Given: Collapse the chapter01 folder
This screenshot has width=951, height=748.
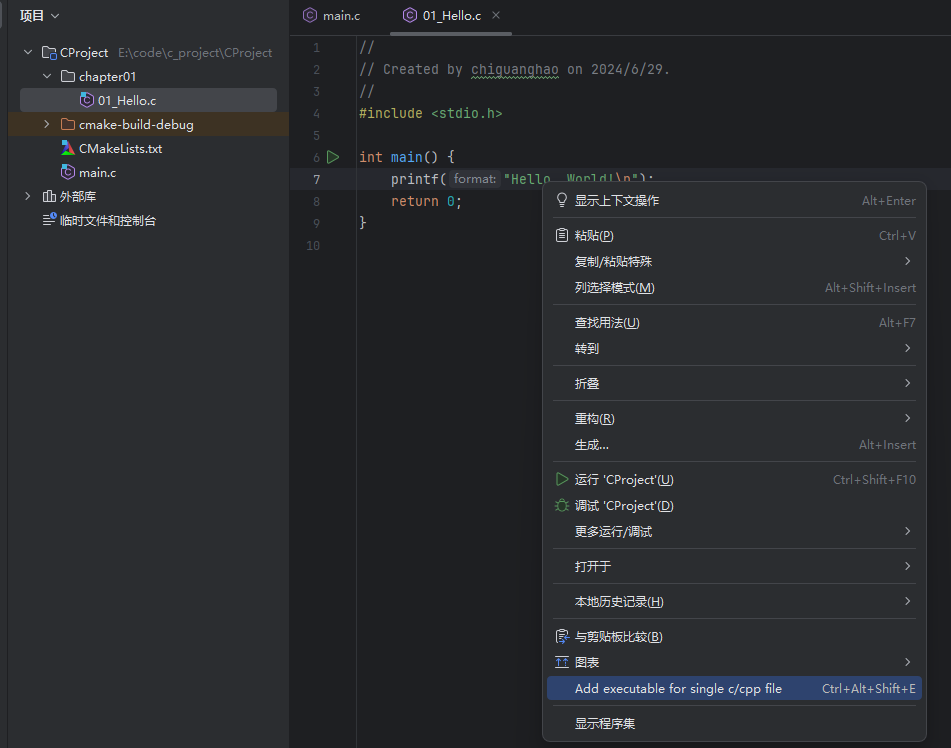Looking at the screenshot, I should (x=47, y=77).
